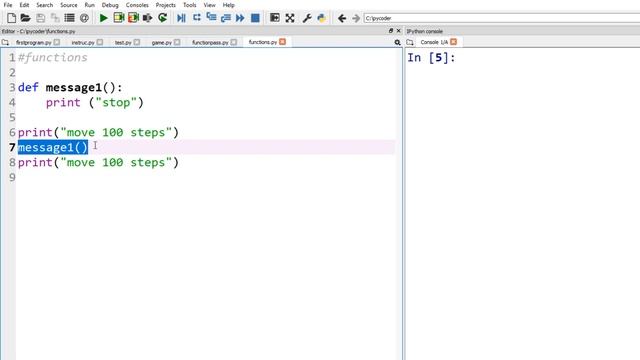Open the File menu
Viewport: 640px width, 360px height.
click(x=8, y=5)
